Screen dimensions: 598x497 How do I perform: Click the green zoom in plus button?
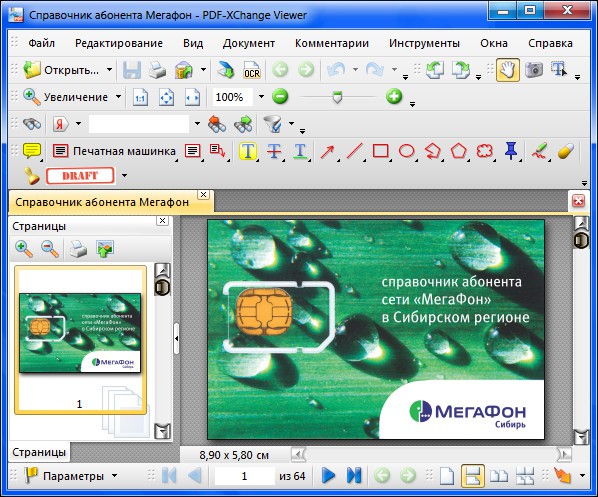(394, 97)
